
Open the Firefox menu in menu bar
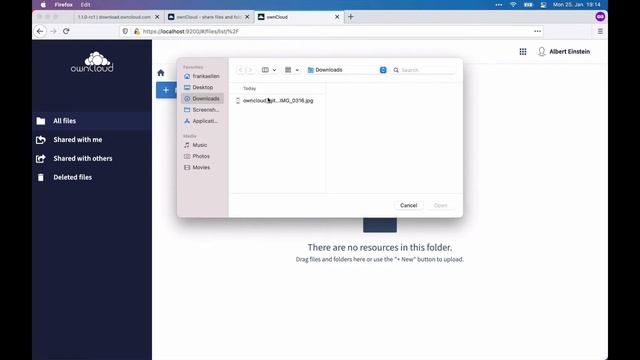click(x=63, y=5)
